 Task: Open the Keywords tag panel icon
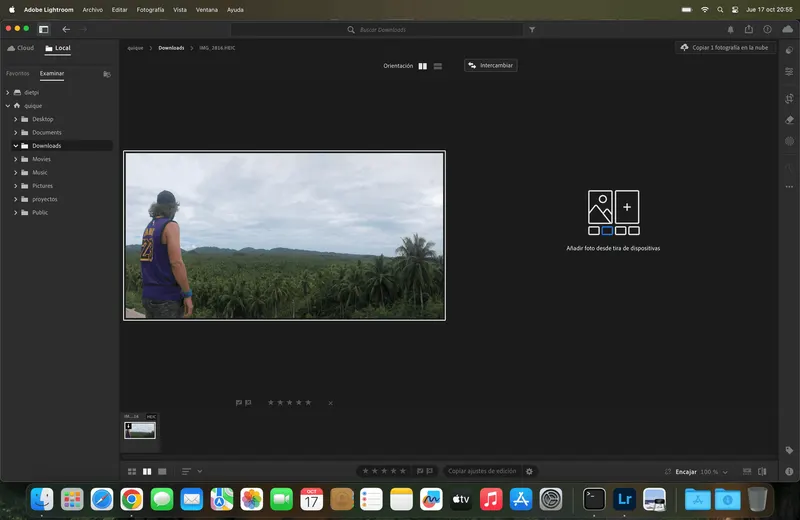pyautogui.click(x=789, y=450)
